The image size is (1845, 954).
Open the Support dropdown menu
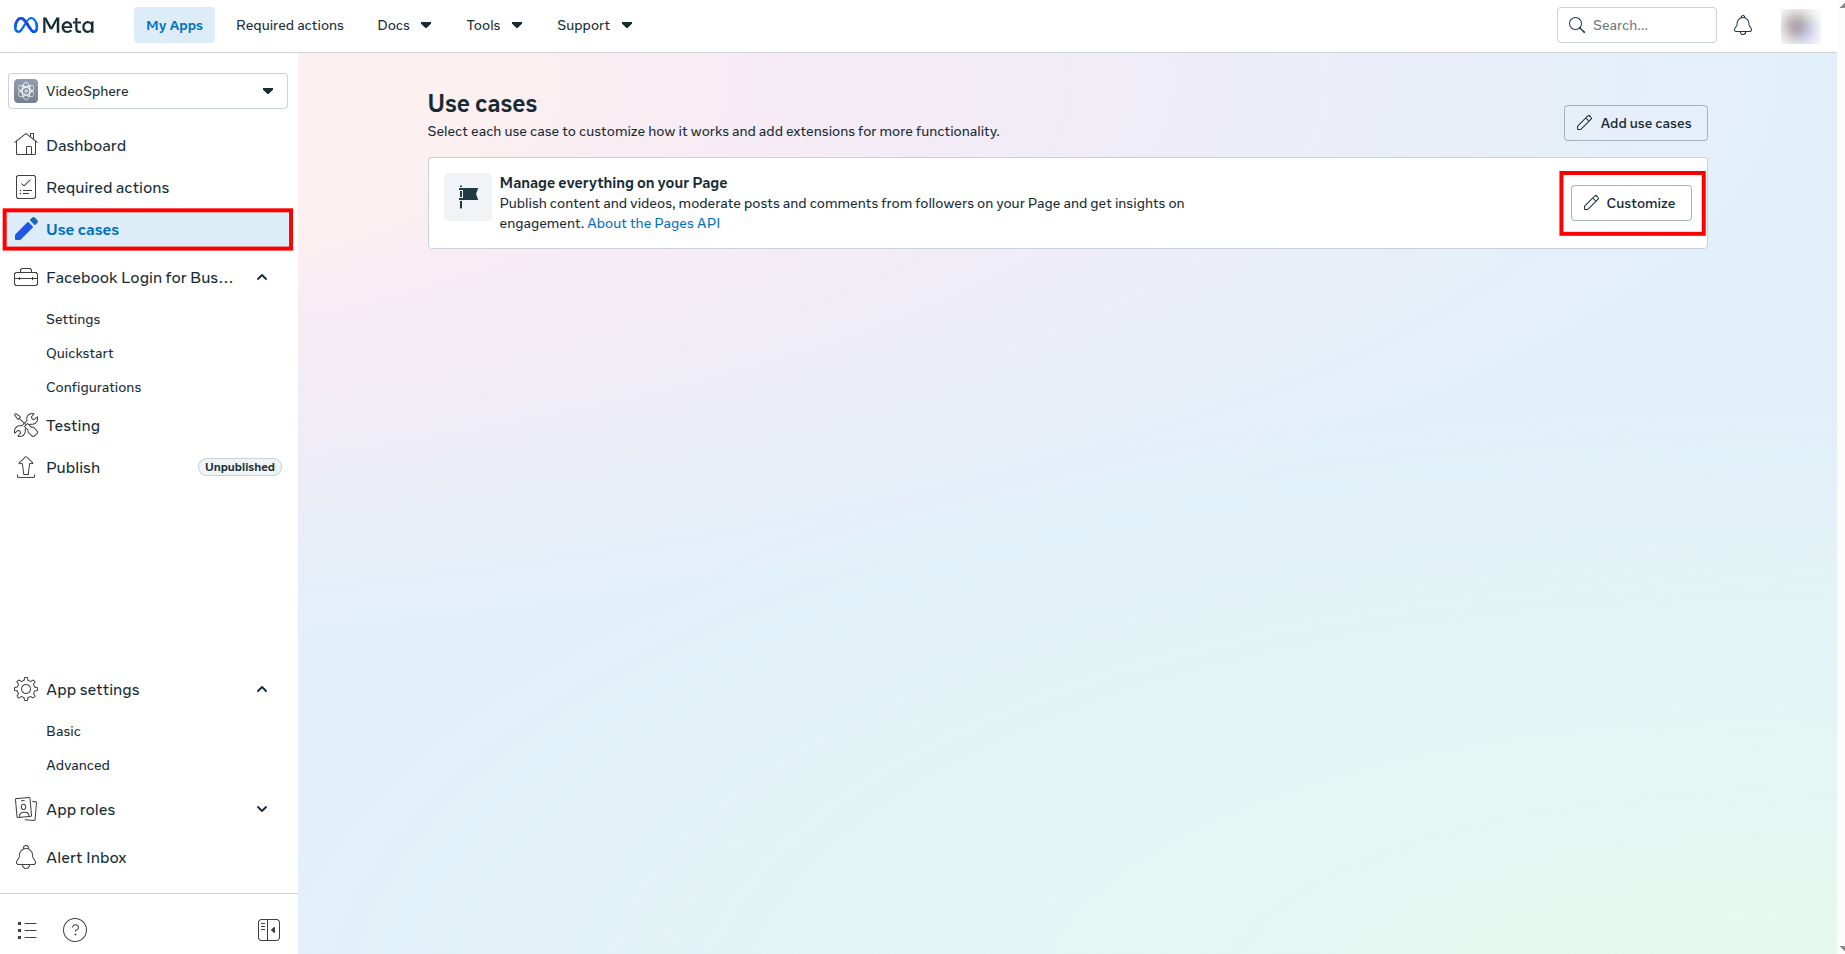point(594,25)
